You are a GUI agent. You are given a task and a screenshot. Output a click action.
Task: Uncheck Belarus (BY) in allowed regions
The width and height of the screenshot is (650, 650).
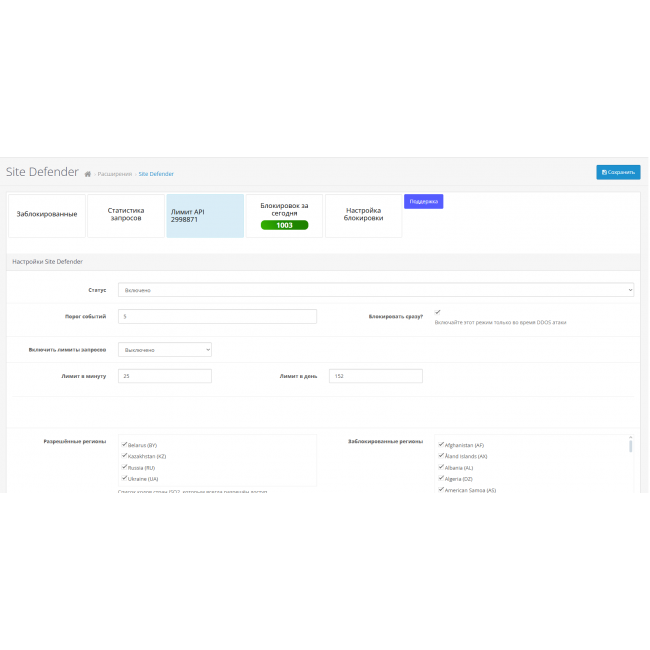124,444
